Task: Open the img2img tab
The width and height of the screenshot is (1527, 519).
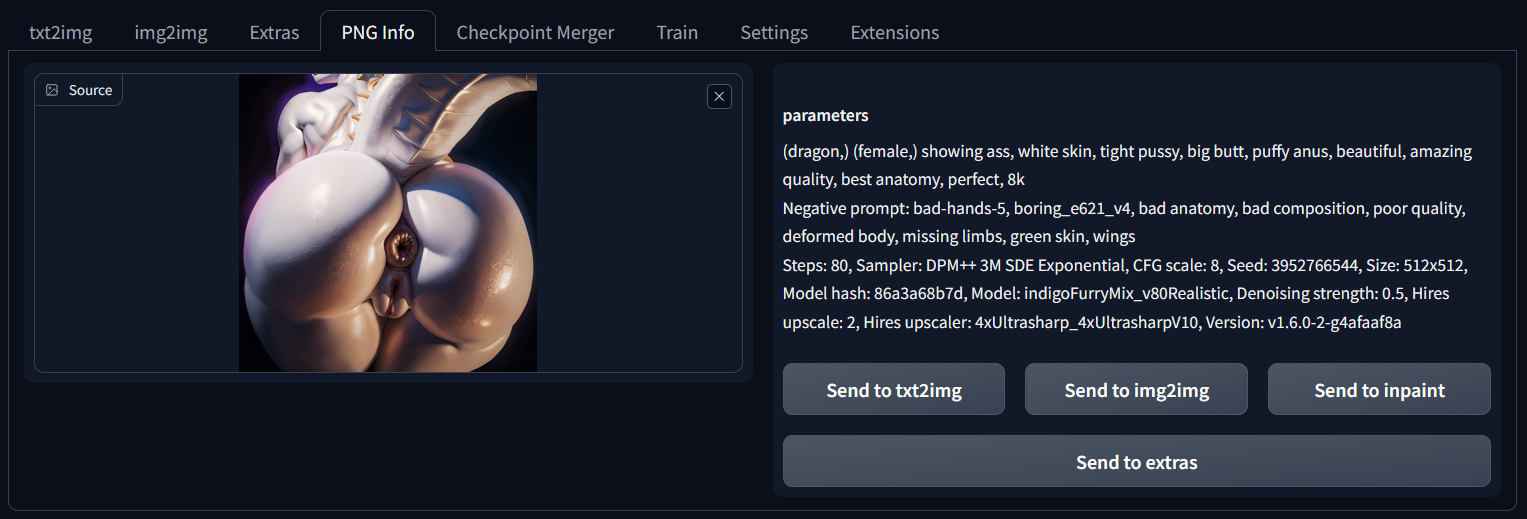Action: coord(171,32)
